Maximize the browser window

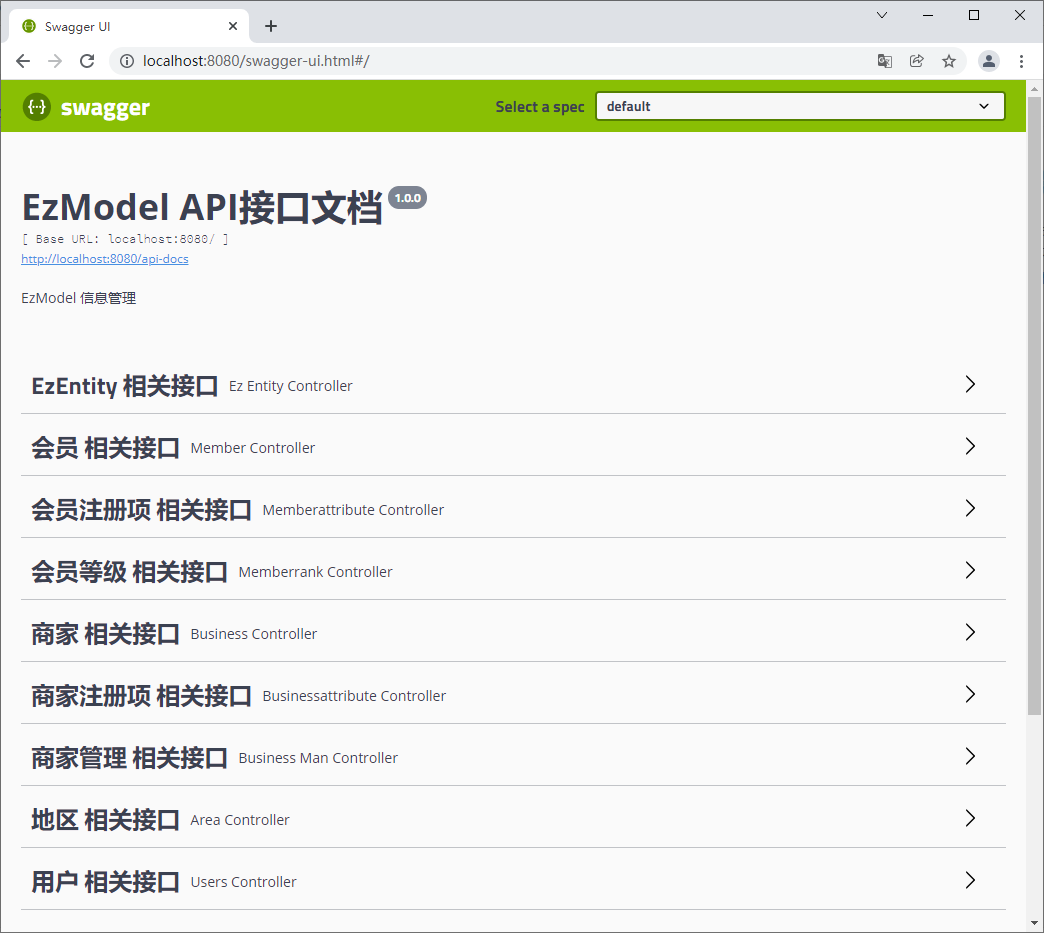973,15
